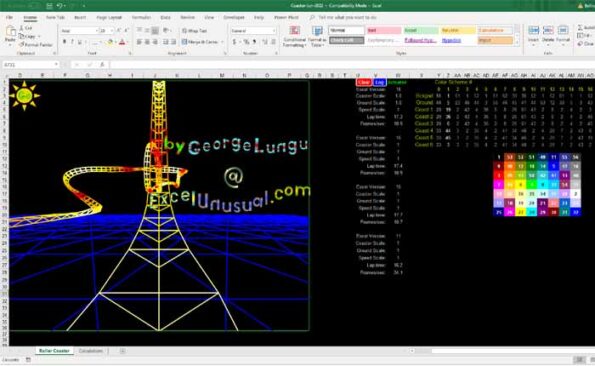The width and height of the screenshot is (595, 366).
Task: Turn on Wrap Text
Action: coord(194,31)
